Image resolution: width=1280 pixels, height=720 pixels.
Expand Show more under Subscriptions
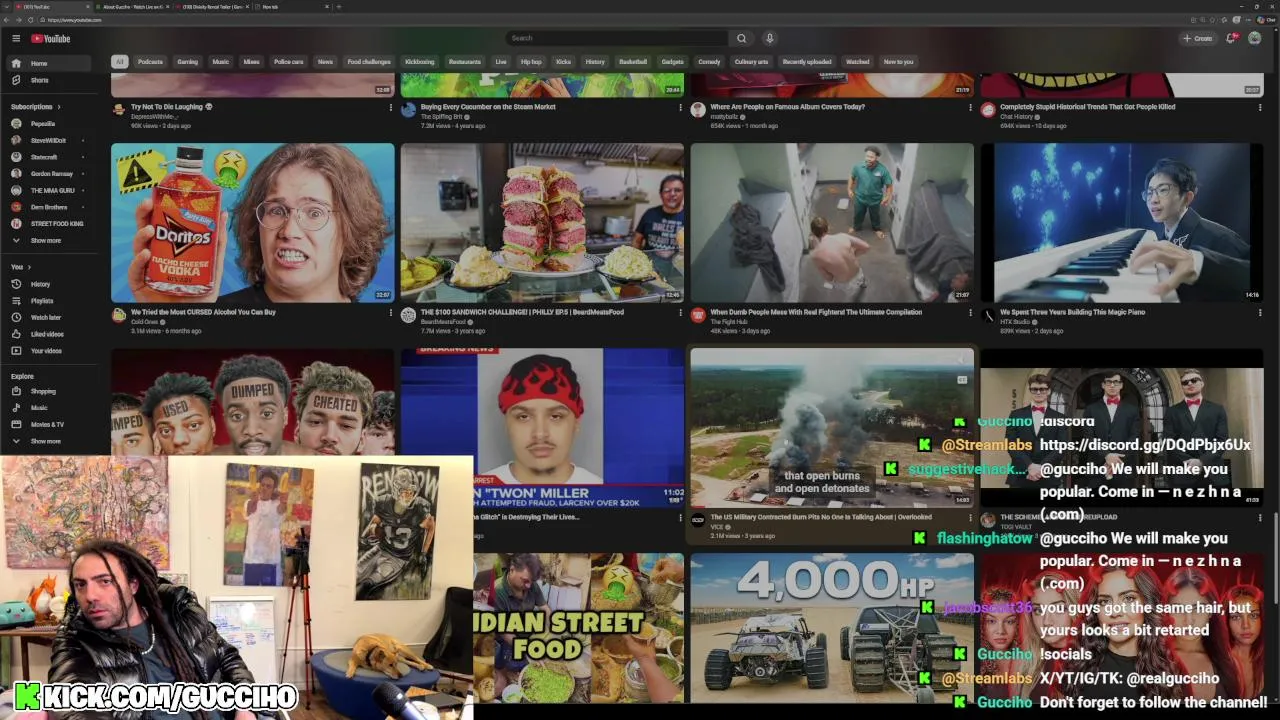[x=48, y=240]
